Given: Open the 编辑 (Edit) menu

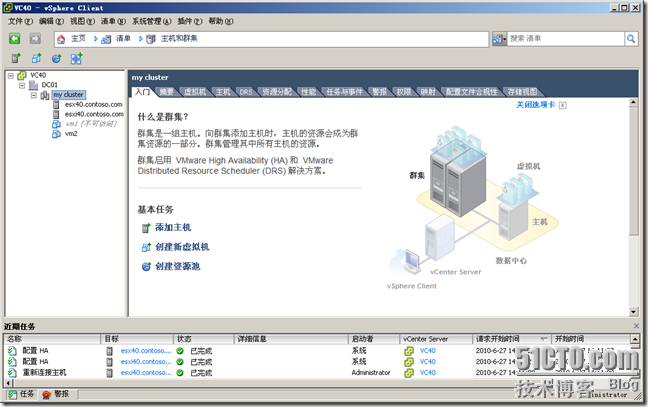Looking at the screenshot, I should (x=51, y=21).
